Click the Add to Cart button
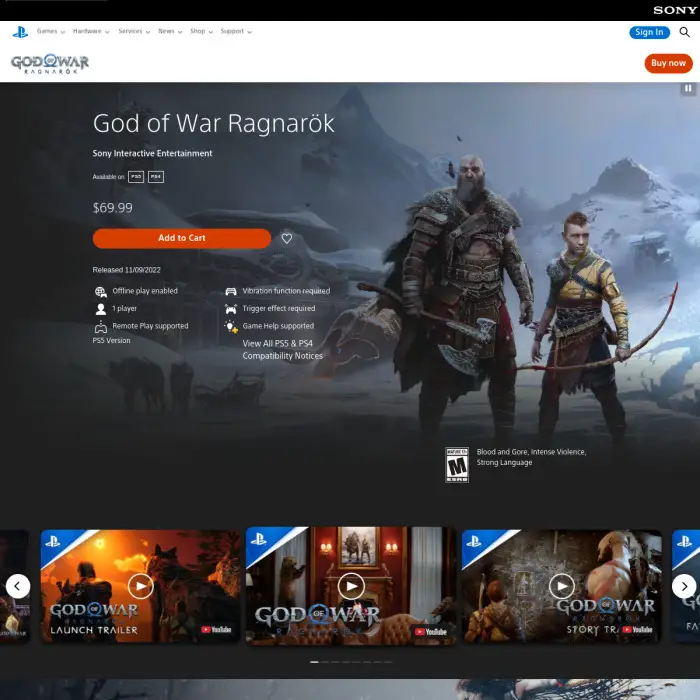This screenshot has height=700, width=700. pyautogui.click(x=182, y=238)
